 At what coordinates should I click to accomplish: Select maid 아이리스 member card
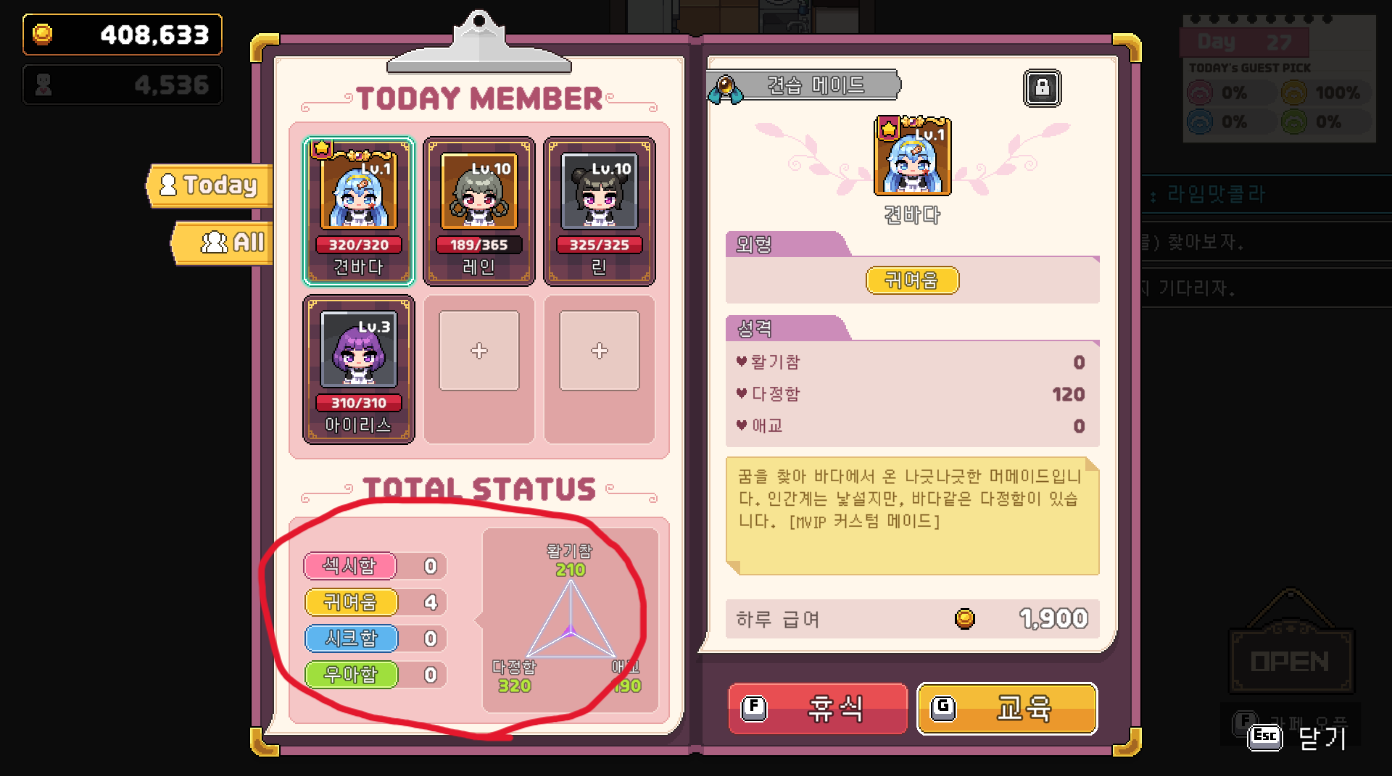[359, 369]
